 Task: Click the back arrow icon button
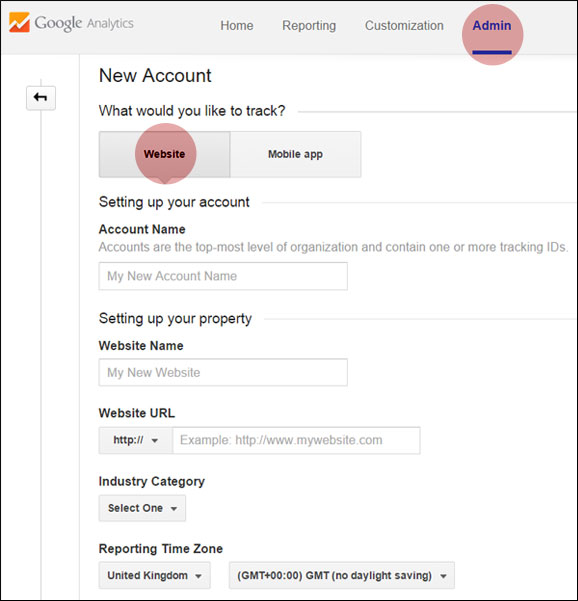coord(41,98)
